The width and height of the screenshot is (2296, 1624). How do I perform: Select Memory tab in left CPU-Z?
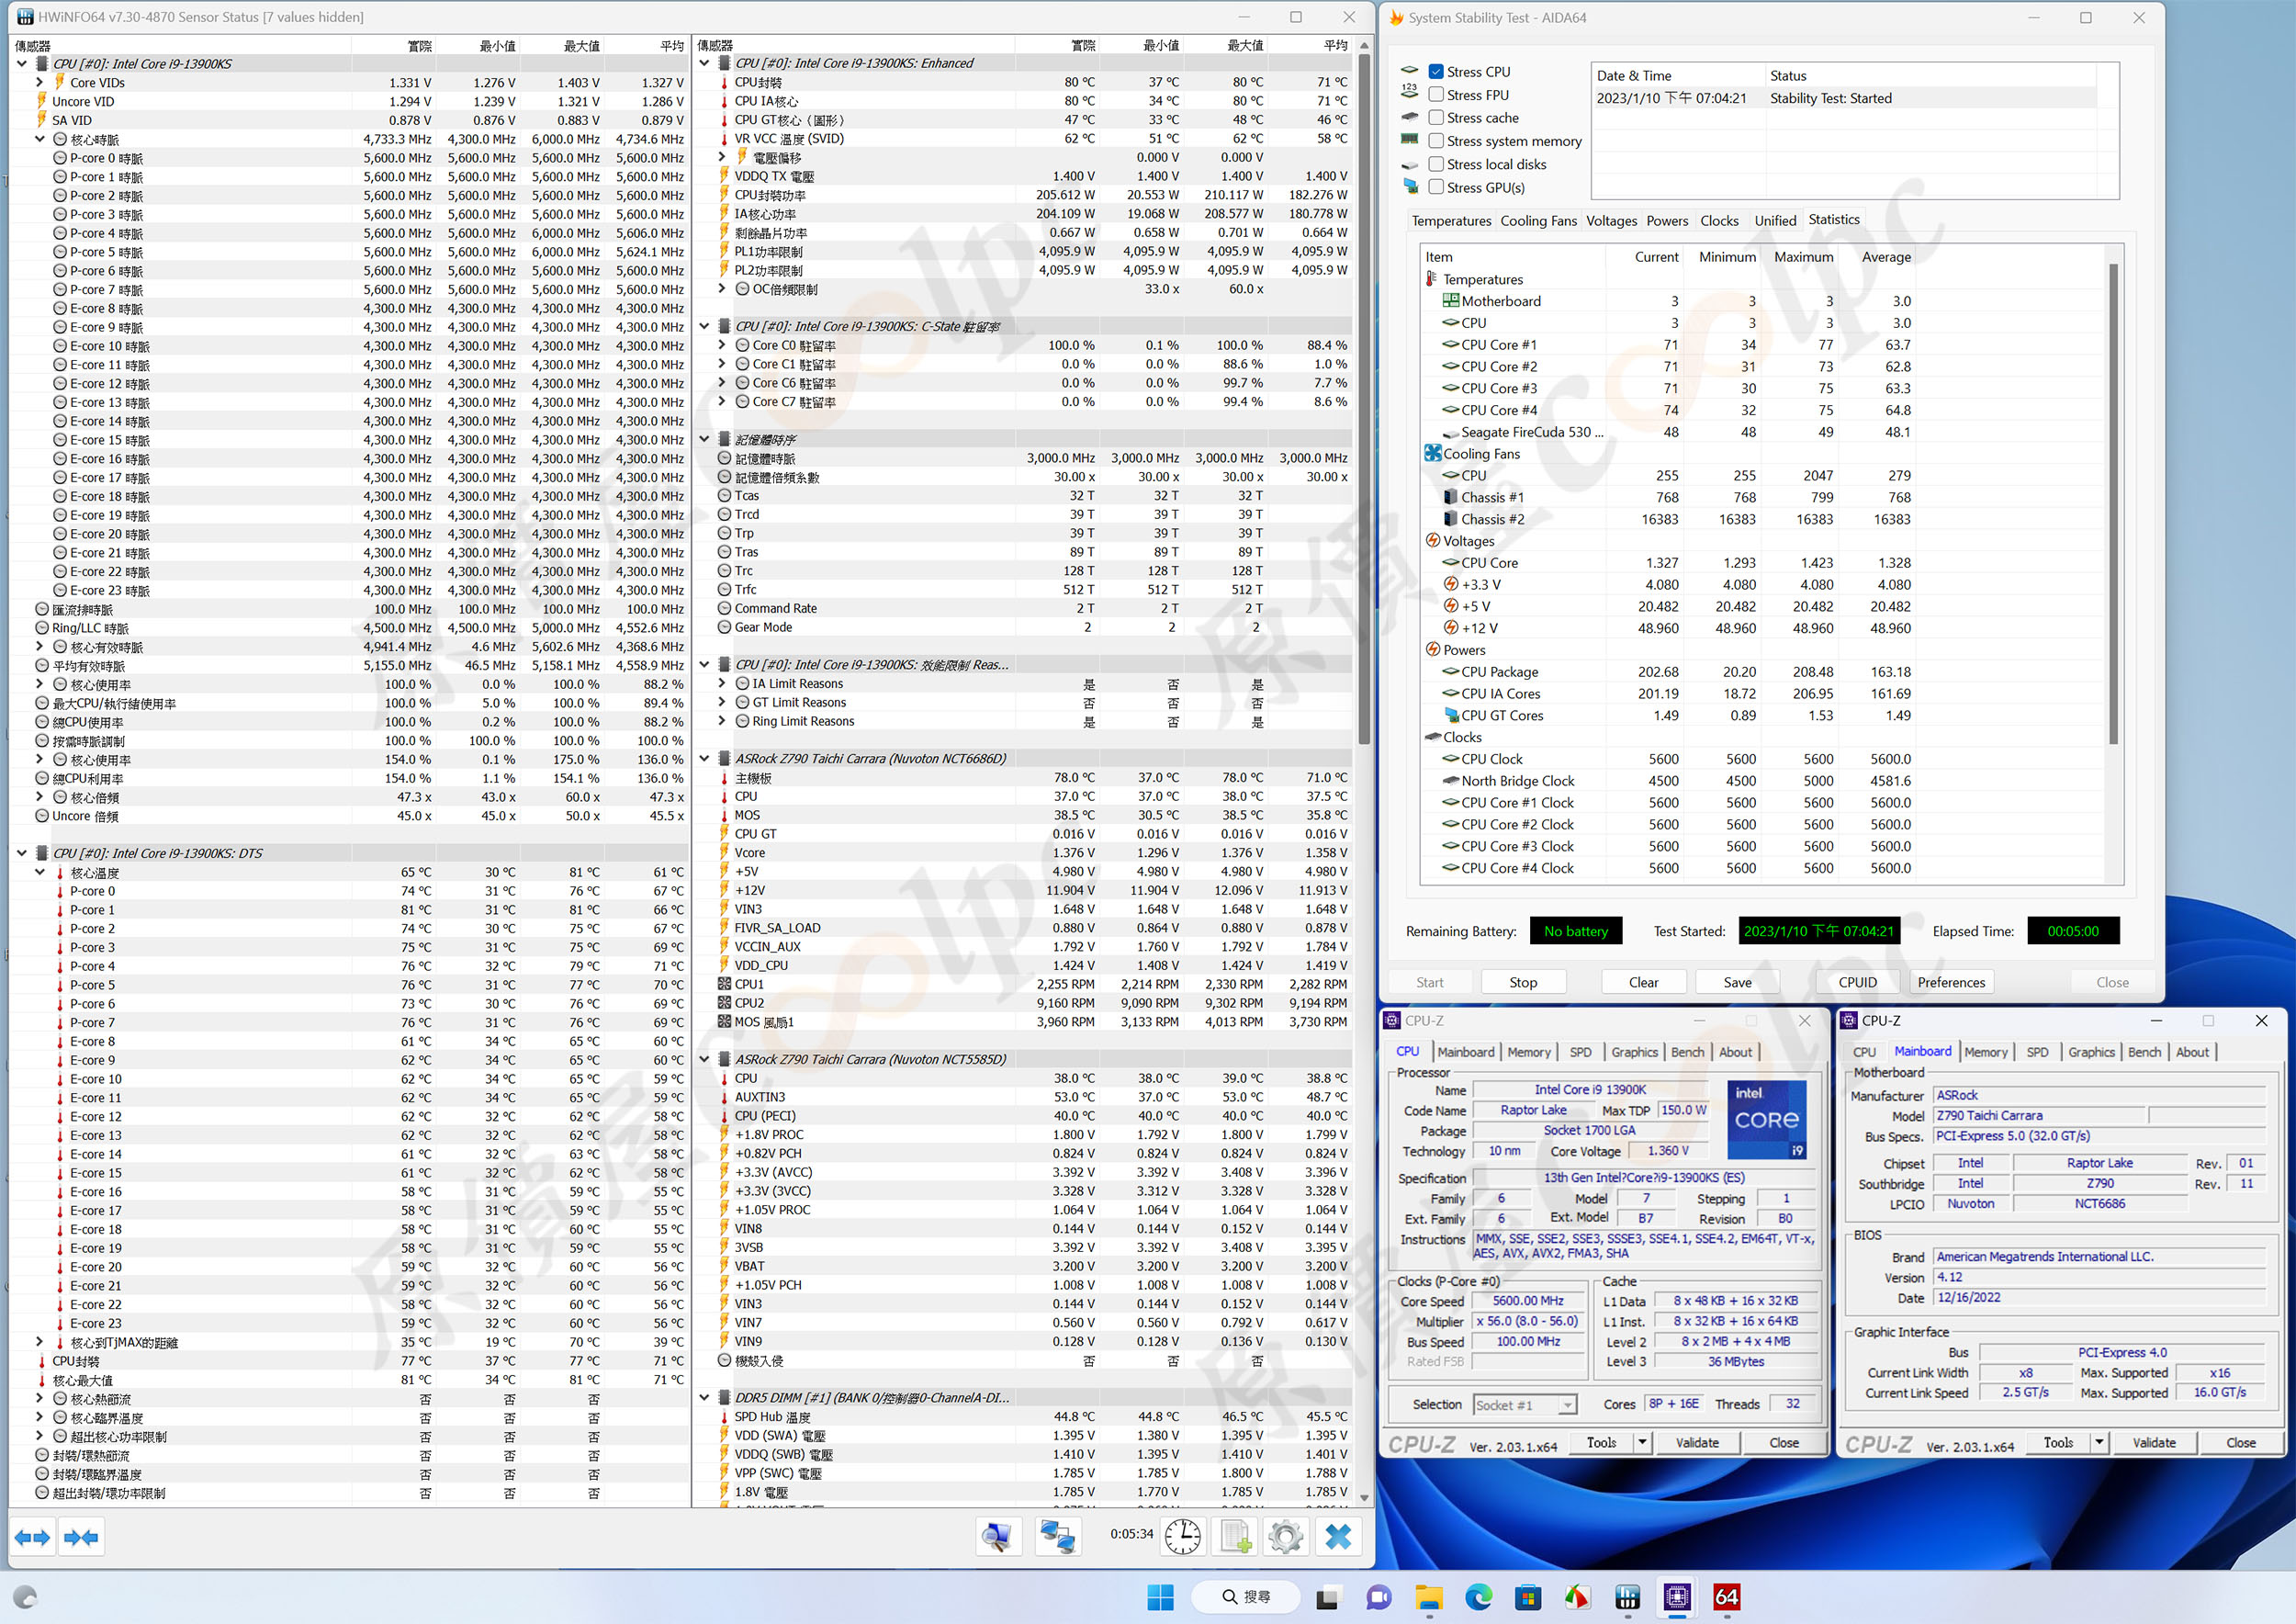[x=1529, y=1052]
